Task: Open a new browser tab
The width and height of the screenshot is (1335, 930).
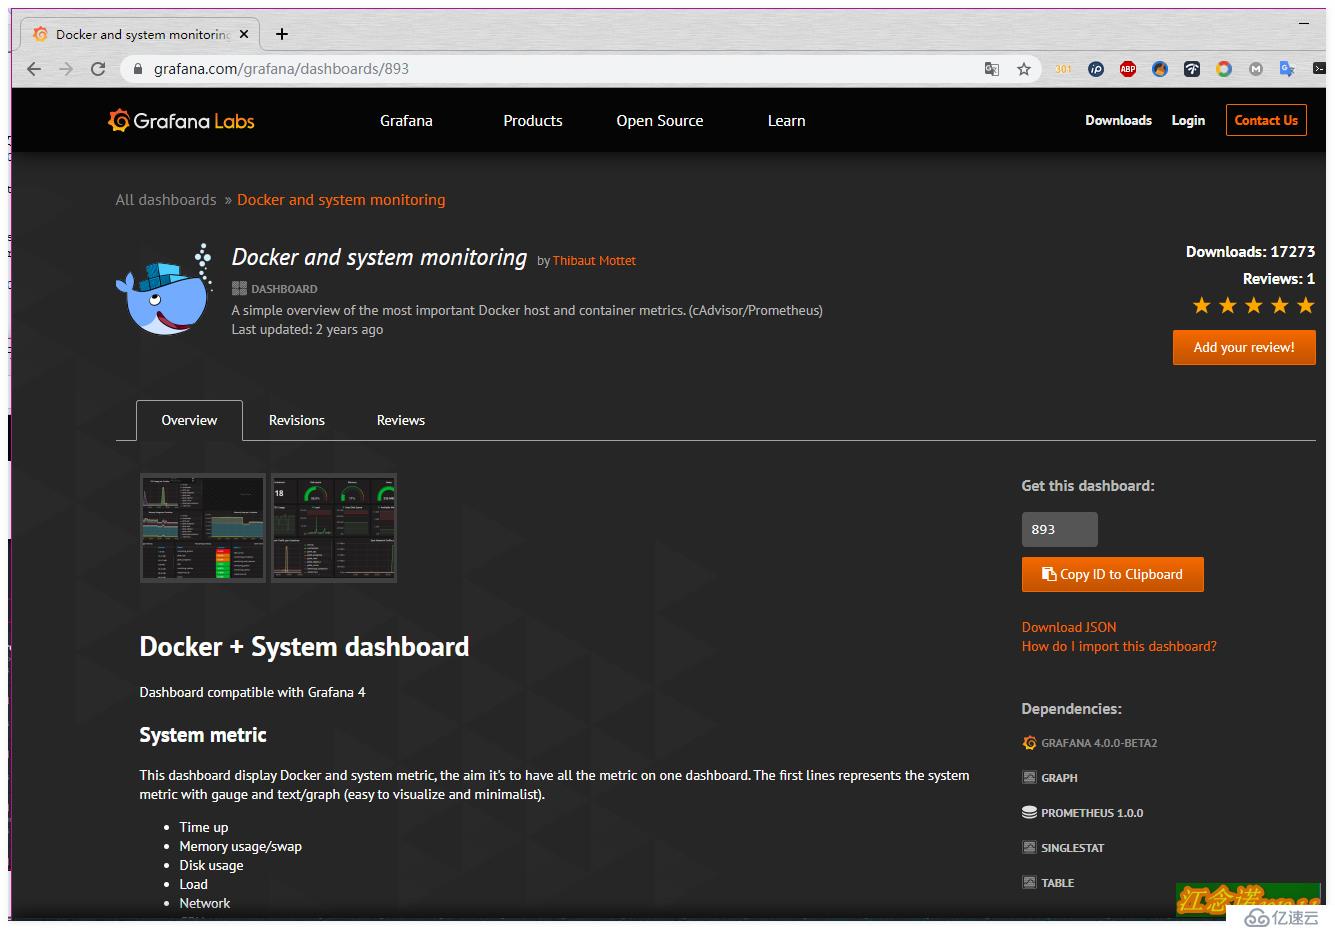Action: pos(282,34)
